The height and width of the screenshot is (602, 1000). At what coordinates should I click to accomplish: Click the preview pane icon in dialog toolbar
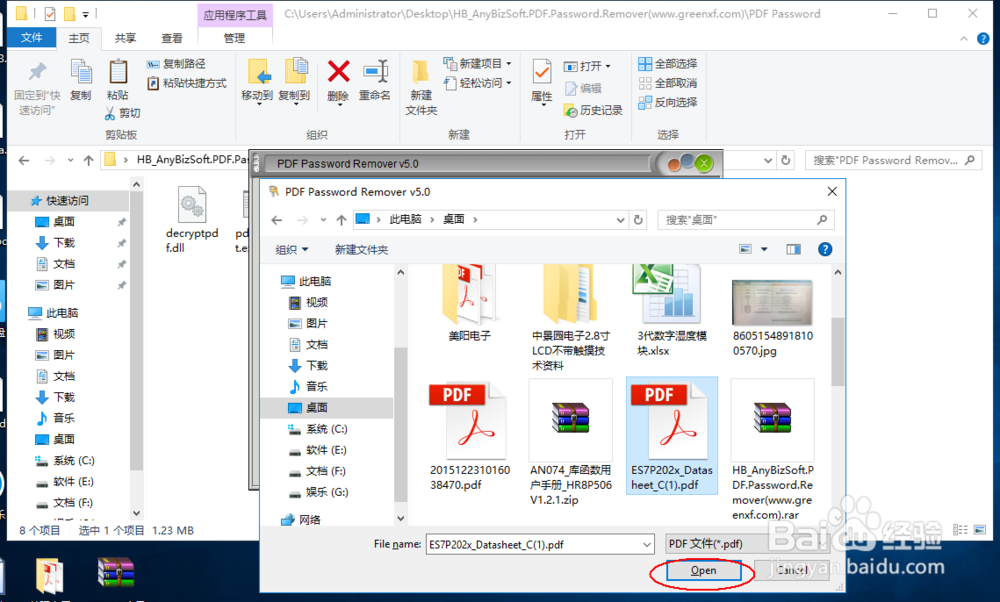pos(793,249)
